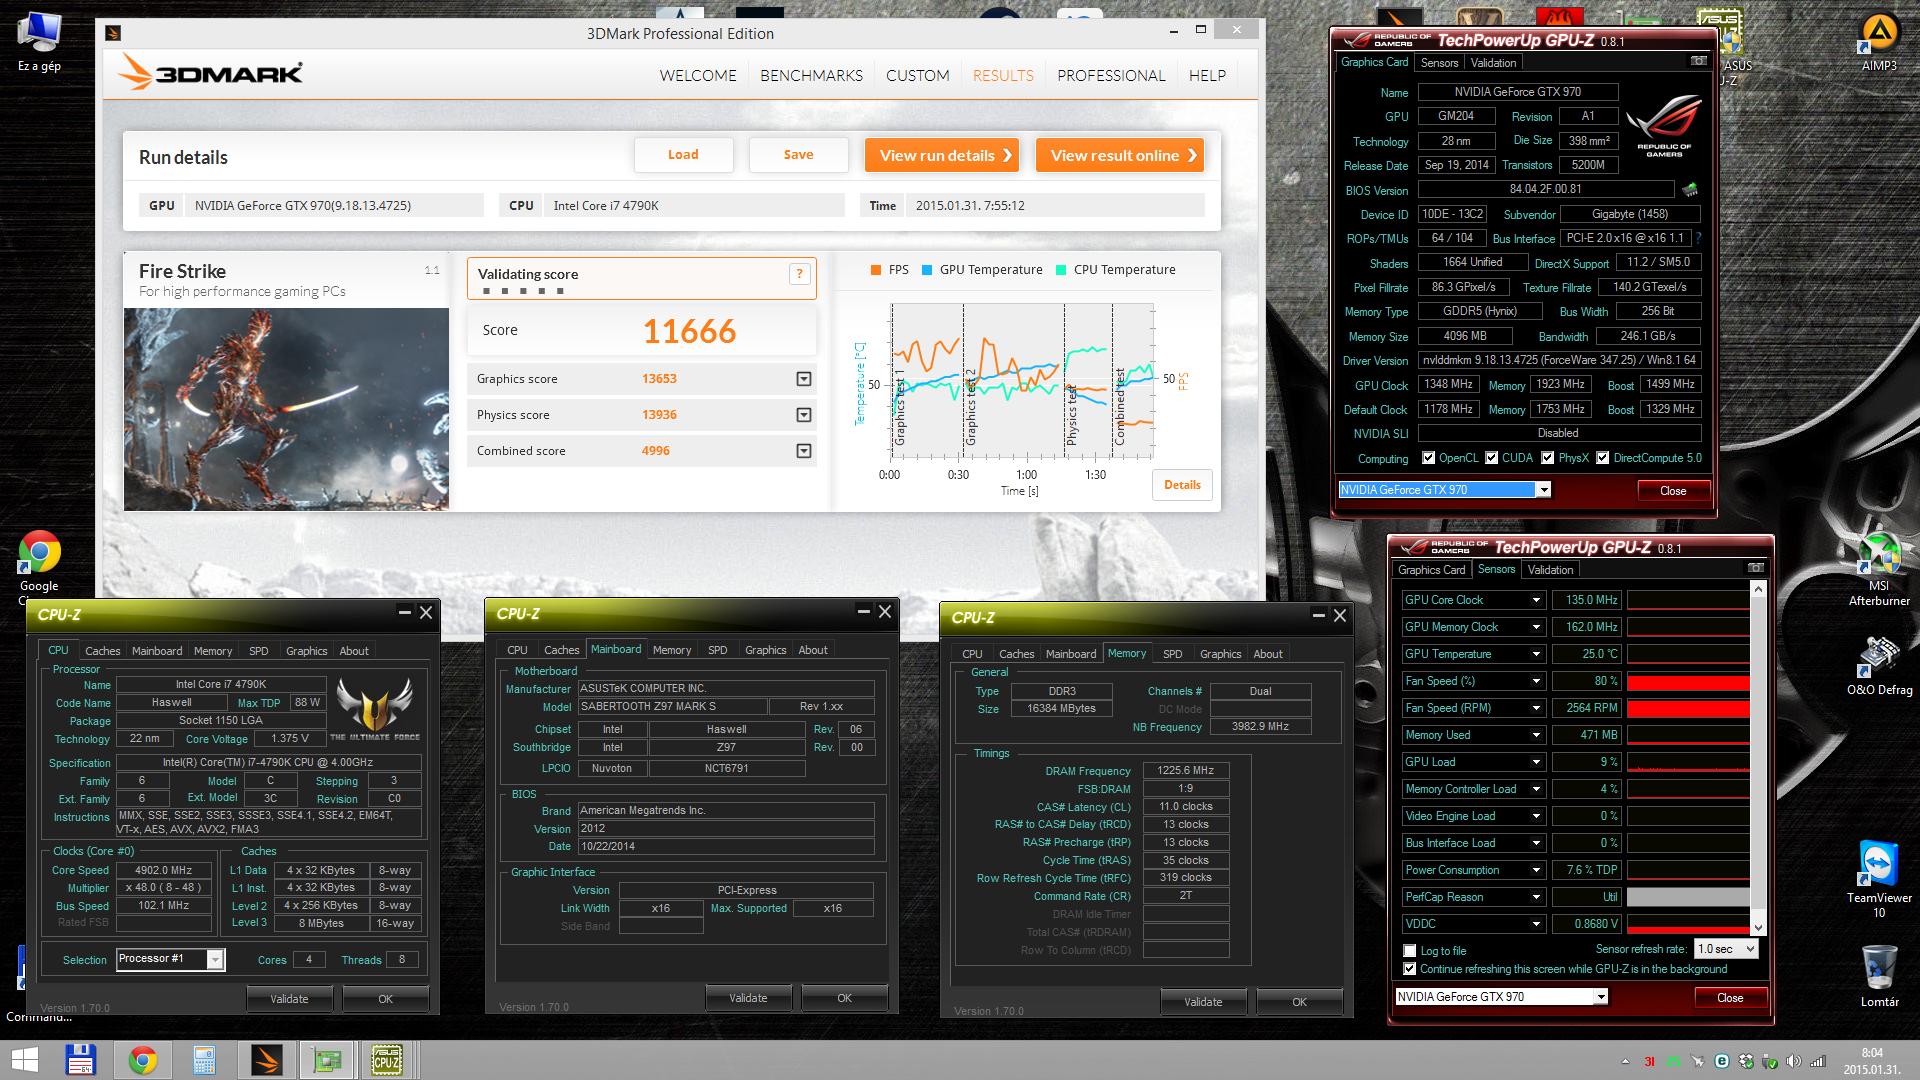Click the CPU-Z taskbar icon
Image resolution: width=1920 pixels, height=1080 pixels.
[387, 1060]
